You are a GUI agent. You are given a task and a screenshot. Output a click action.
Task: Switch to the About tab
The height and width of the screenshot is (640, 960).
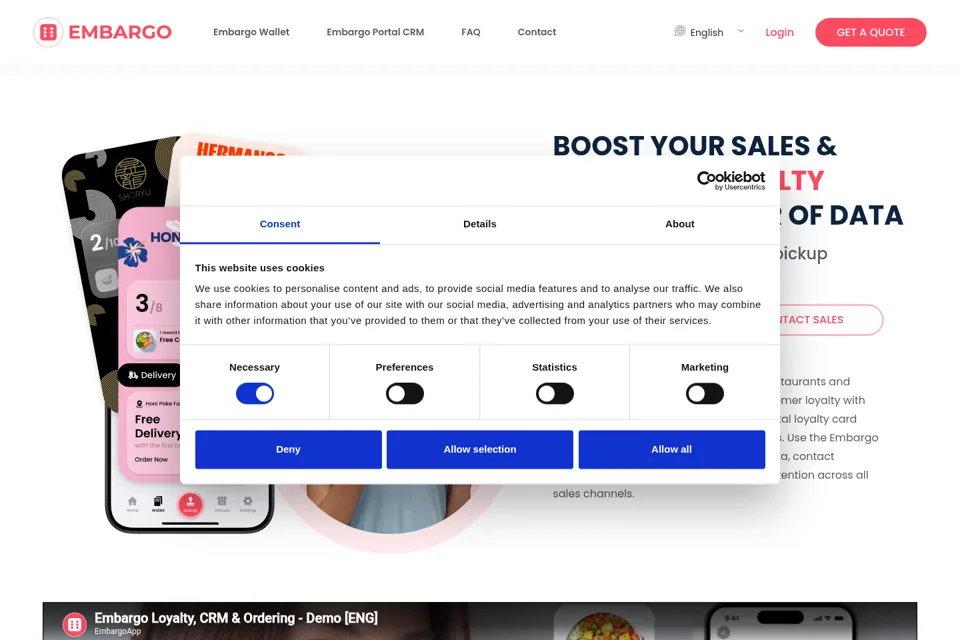click(680, 224)
